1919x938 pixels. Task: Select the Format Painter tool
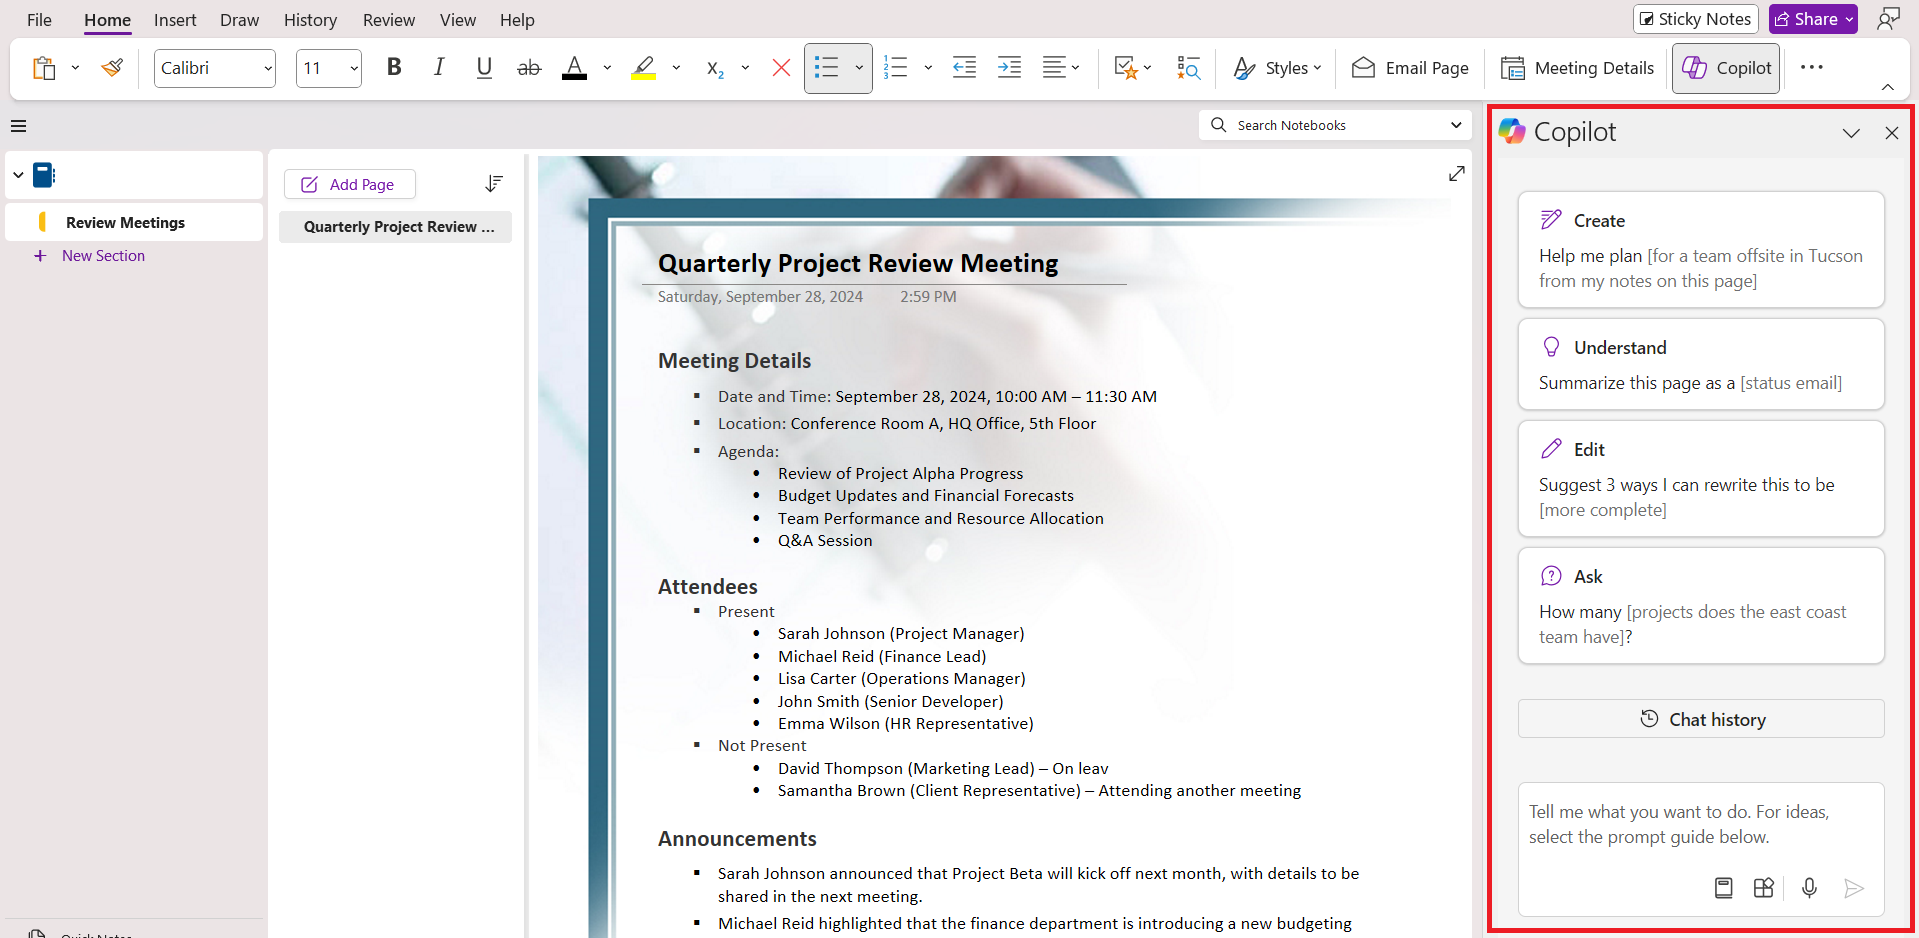click(113, 68)
